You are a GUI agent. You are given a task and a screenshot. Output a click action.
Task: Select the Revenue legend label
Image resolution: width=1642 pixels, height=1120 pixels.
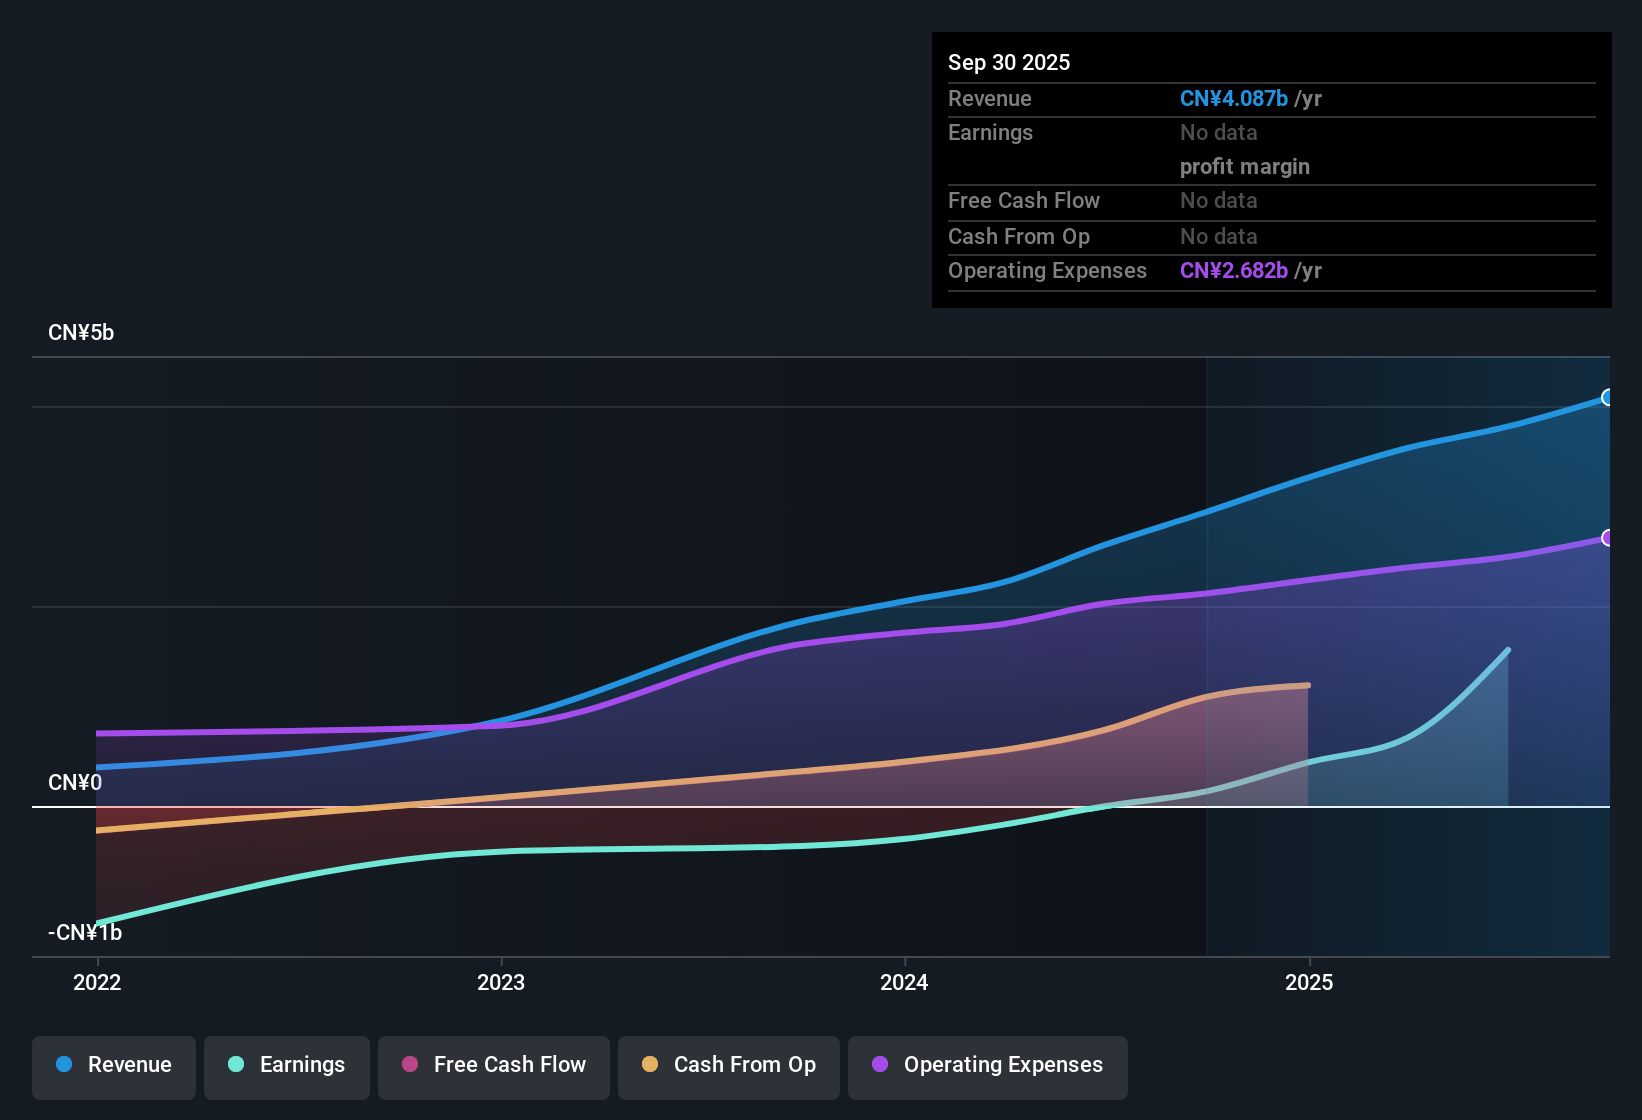point(129,1065)
